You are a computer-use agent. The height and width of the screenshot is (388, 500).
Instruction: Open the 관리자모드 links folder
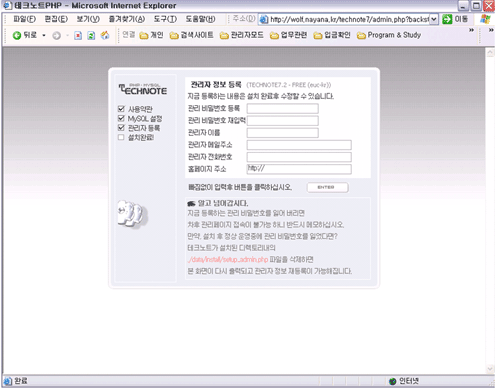coord(241,35)
